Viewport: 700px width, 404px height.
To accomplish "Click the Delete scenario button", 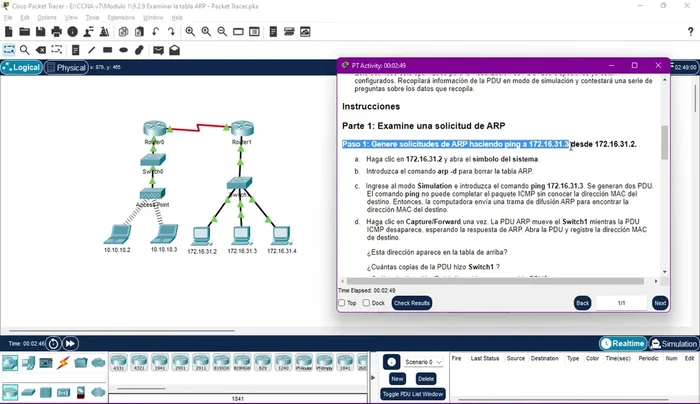I will (425, 379).
